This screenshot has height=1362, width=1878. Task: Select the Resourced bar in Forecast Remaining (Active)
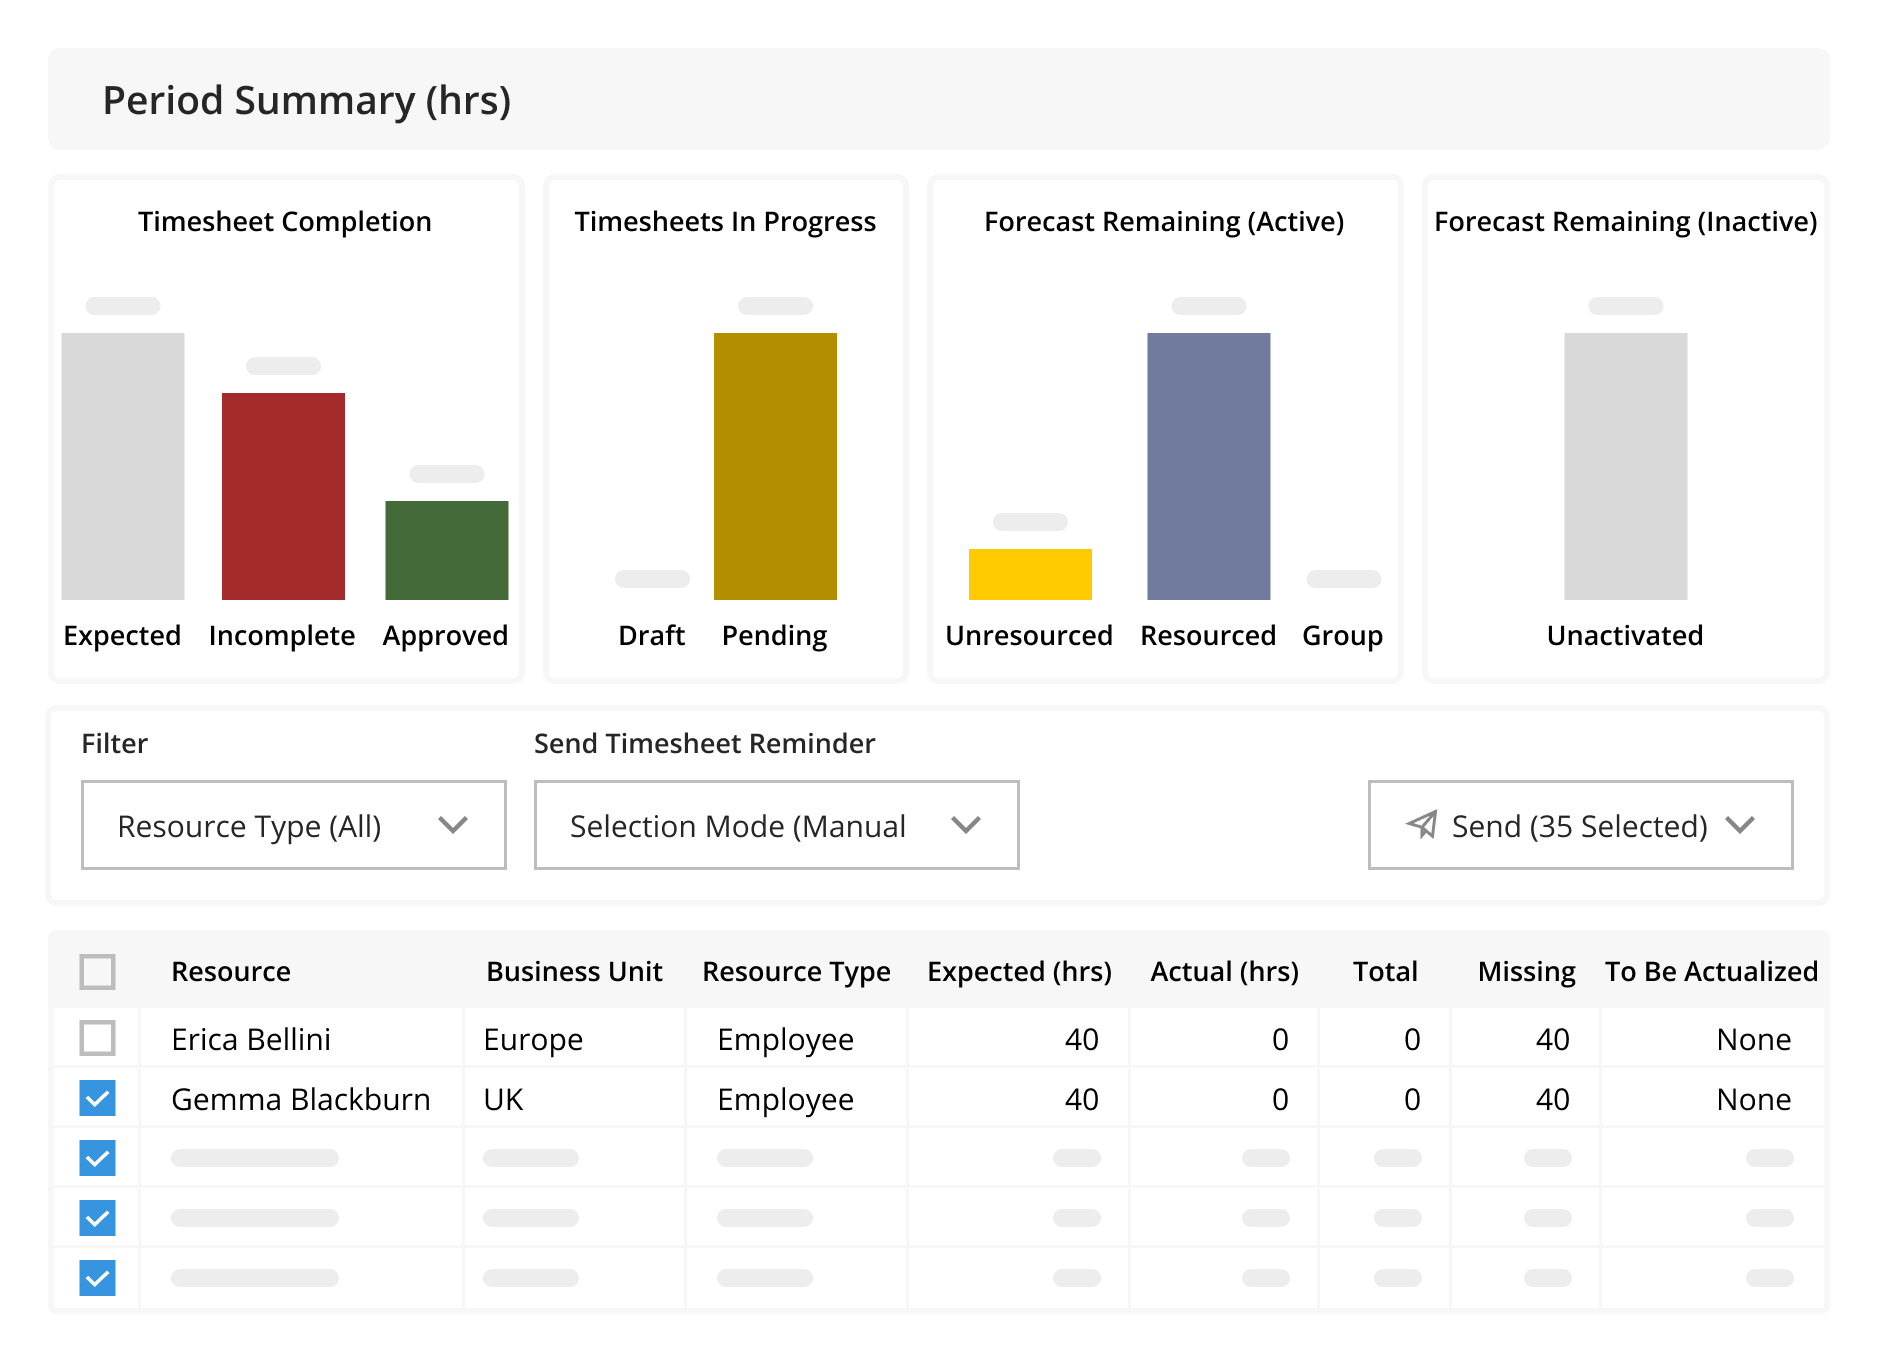coord(1208,465)
